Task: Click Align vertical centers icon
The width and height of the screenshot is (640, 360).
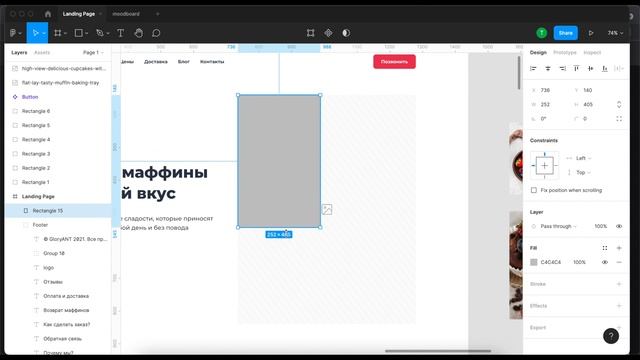Action: pyautogui.click(x=591, y=69)
